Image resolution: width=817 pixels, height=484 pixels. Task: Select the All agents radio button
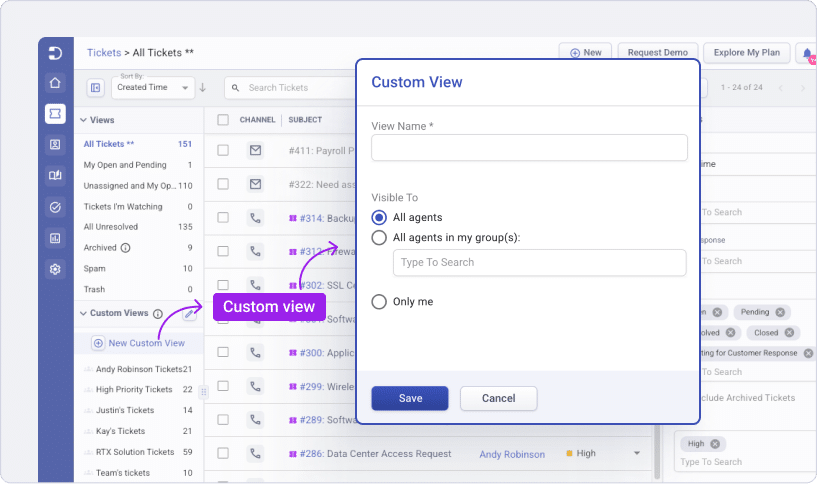pos(379,217)
